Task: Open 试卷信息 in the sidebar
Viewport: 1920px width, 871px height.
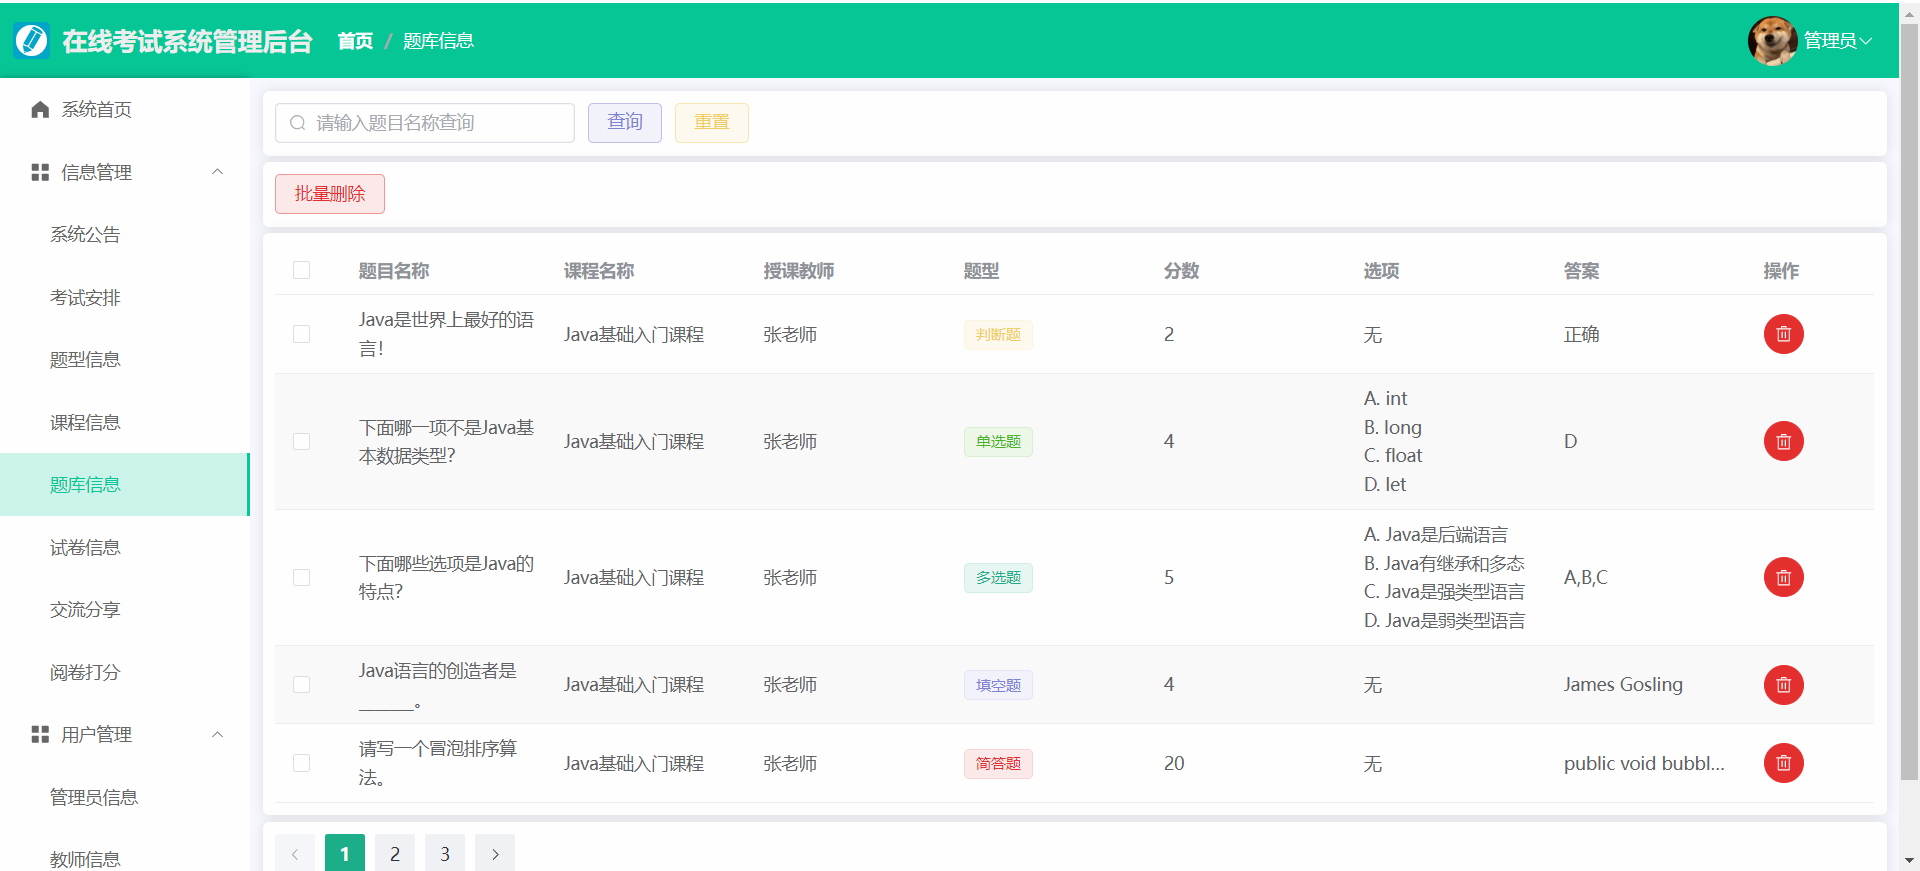Action: click(125, 547)
